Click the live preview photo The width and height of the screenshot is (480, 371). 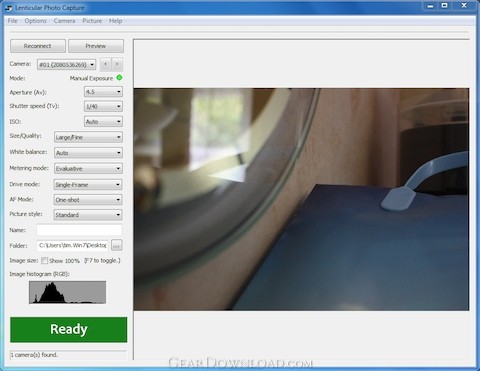point(301,199)
